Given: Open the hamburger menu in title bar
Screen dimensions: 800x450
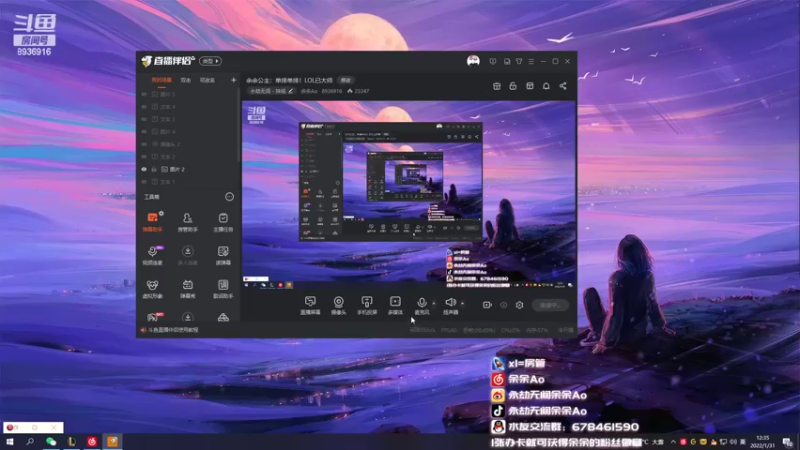Looking at the screenshot, I should pyautogui.click(x=531, y=61).
